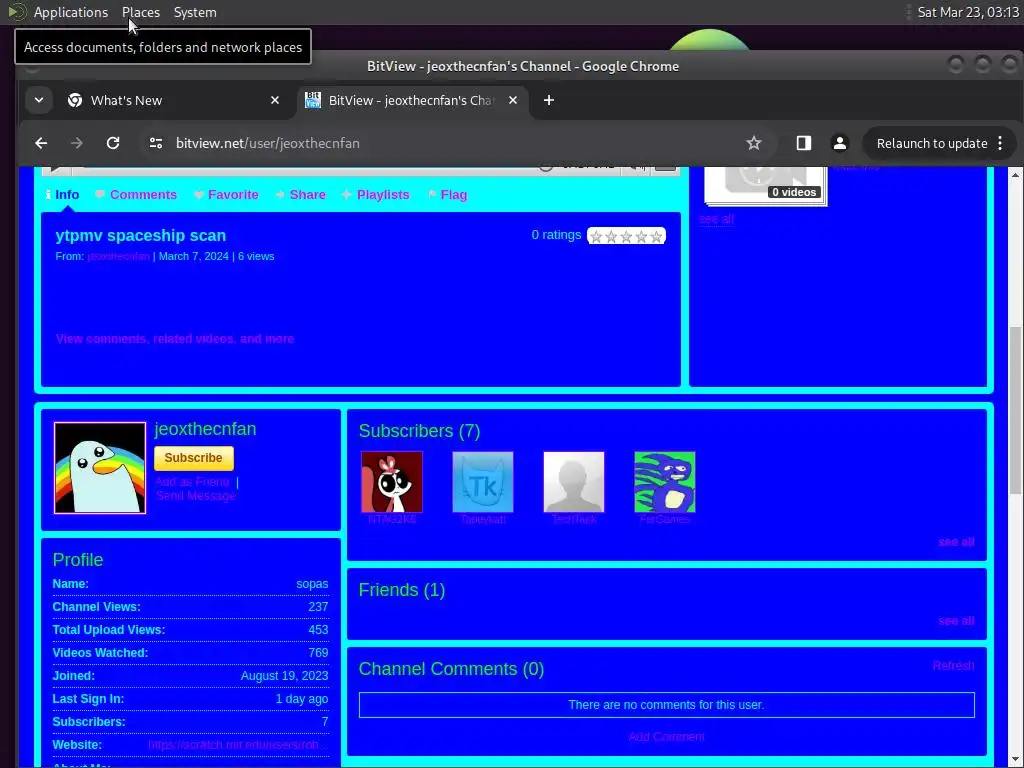Open the Chrome three-dot menu
Image resolution: width=1024 pixels, height=768 pixels.
tap(1000, 143)
